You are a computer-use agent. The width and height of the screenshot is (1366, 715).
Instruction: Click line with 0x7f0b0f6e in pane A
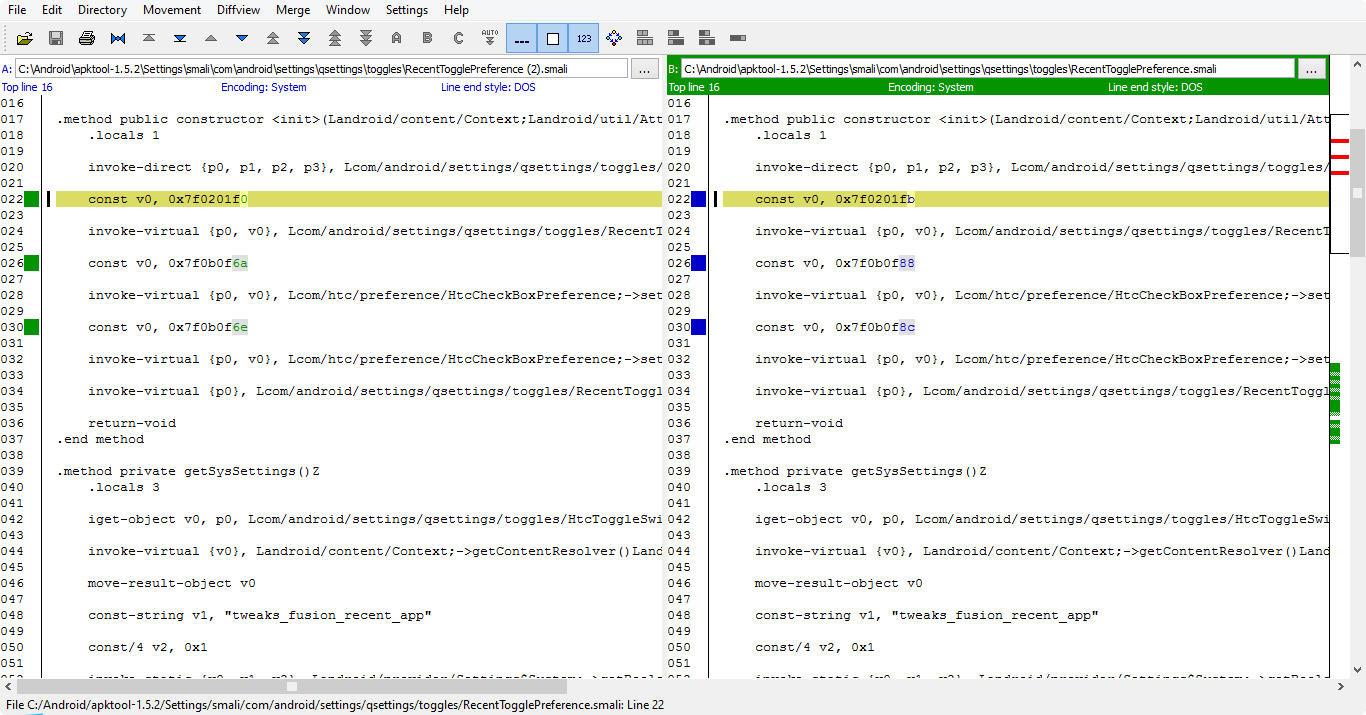pyautogui.click(x=168, y=327)
